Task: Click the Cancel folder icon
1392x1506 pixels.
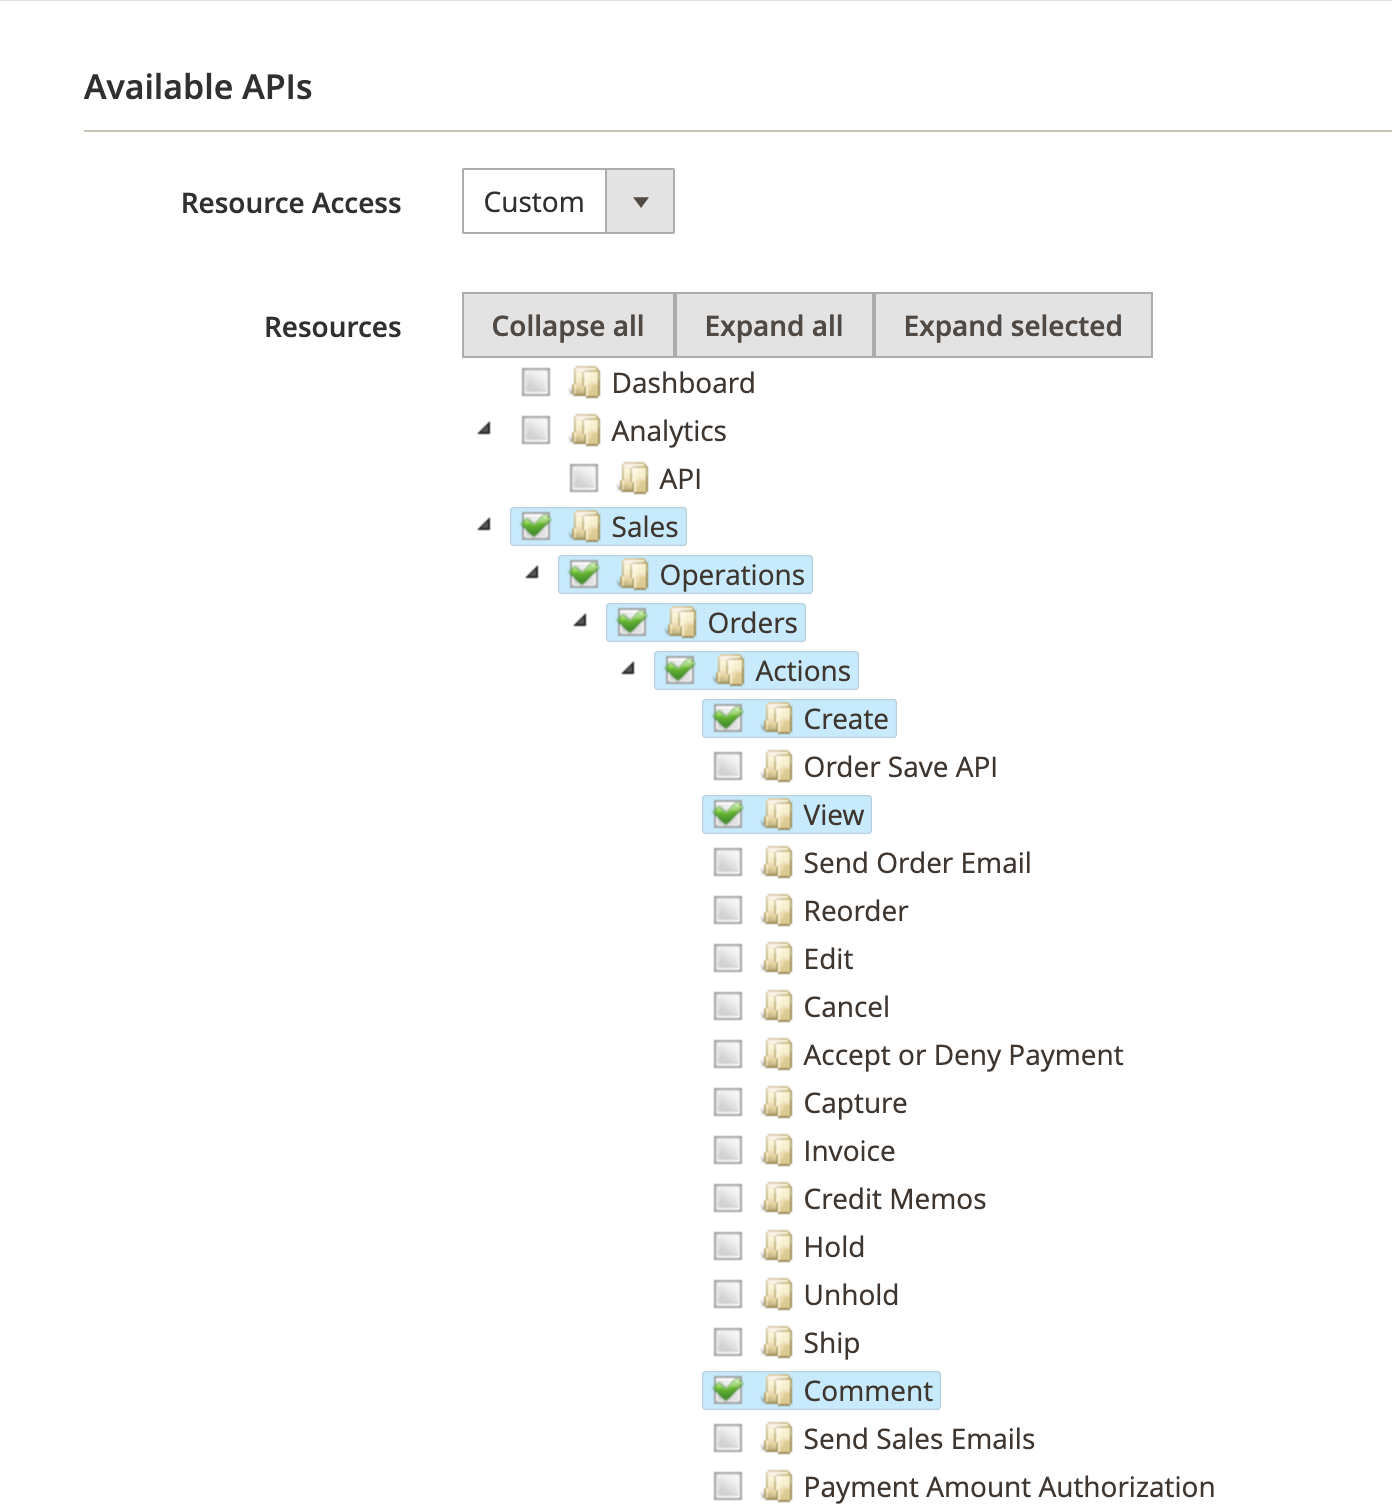Action: tap(777, 1006)
